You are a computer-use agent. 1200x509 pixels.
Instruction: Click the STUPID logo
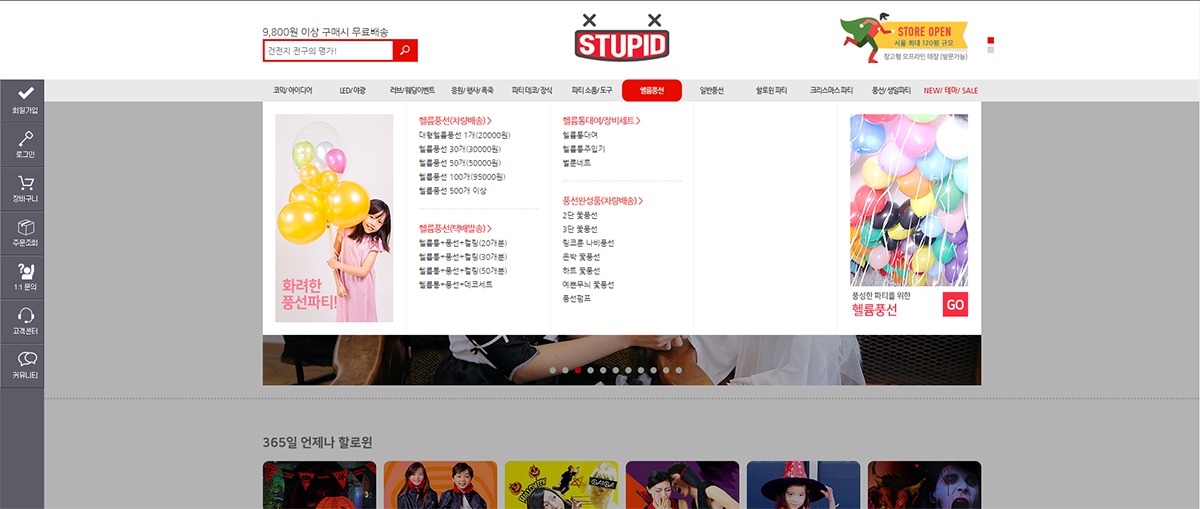(622, 38)
